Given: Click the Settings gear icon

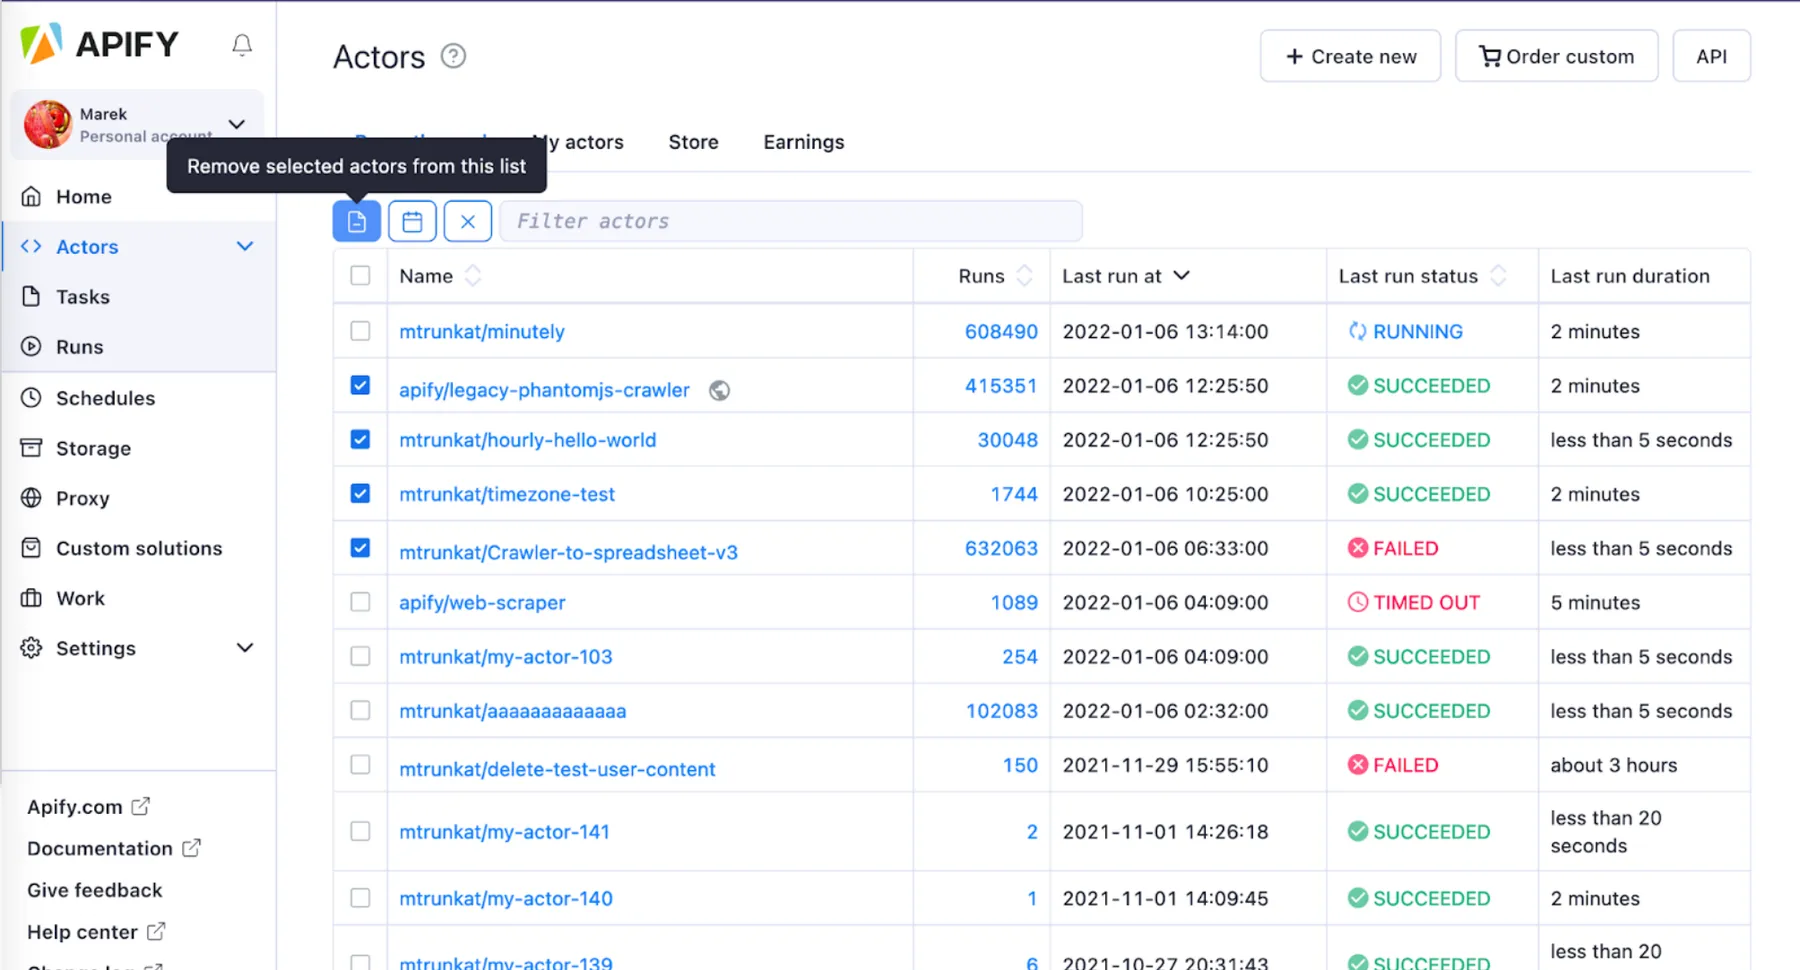Looking at the screenshot, I should pyautogui.click(x=32, y=648).
